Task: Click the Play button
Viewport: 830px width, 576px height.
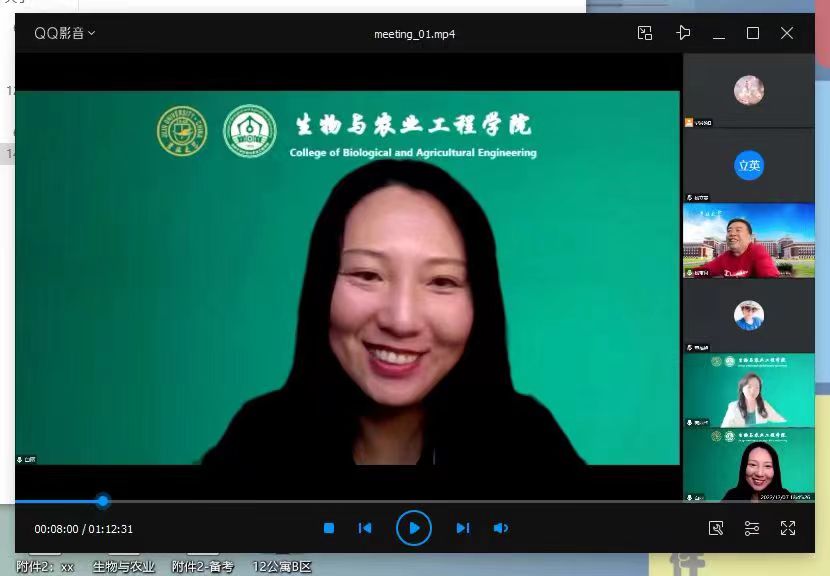Action: (414, 528)
